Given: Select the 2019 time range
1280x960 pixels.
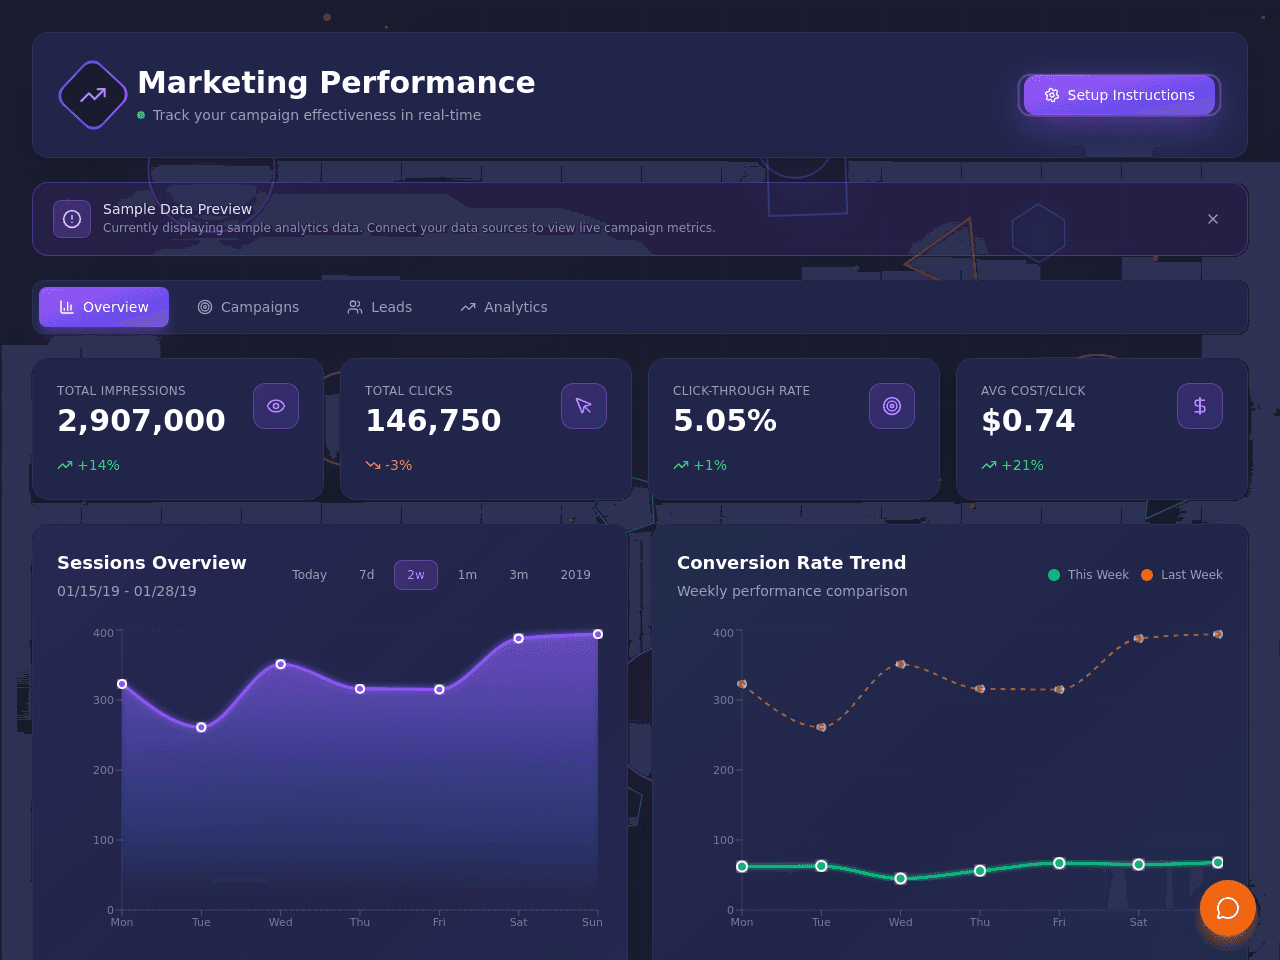Looking at the screenshot, I should click(575, 575).
